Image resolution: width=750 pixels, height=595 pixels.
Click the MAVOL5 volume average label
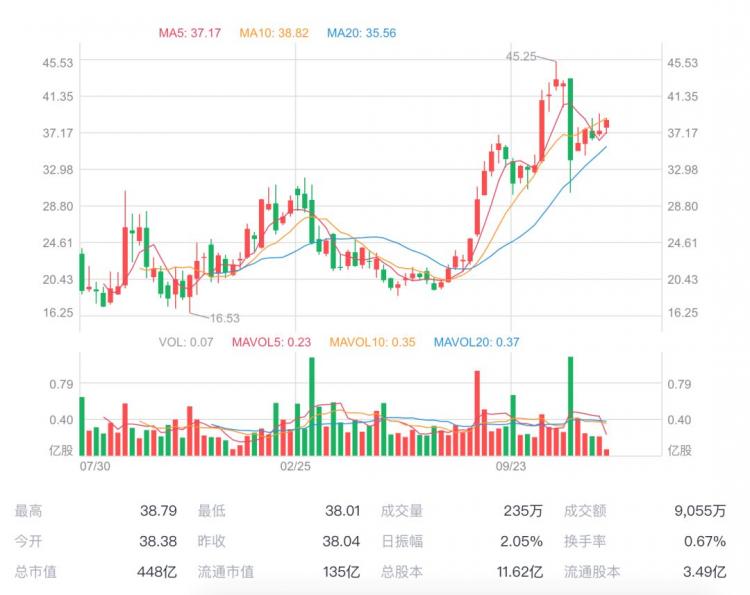[x=270, y=342]
